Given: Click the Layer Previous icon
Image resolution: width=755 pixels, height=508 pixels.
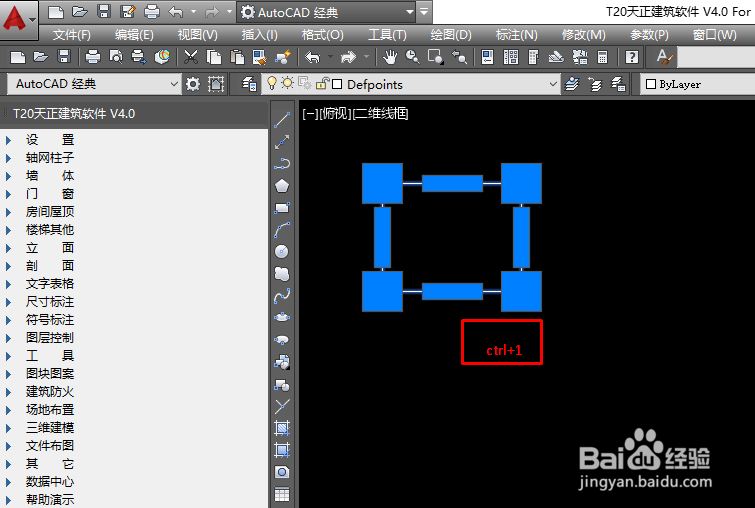Looking at the screenshot, I should (x=595, y=84).
